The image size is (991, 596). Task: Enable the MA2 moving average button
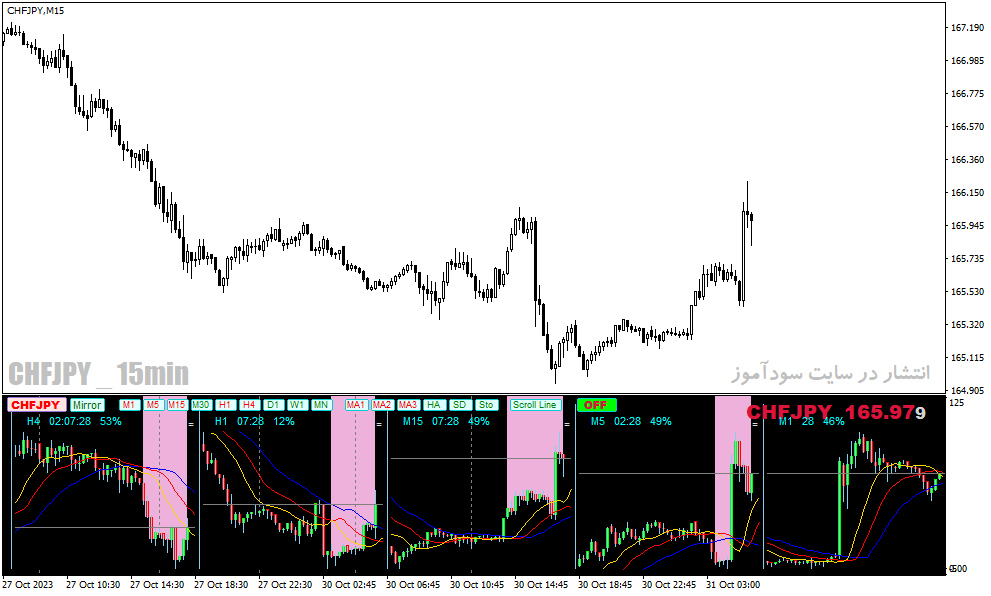[x=382, y=405]
